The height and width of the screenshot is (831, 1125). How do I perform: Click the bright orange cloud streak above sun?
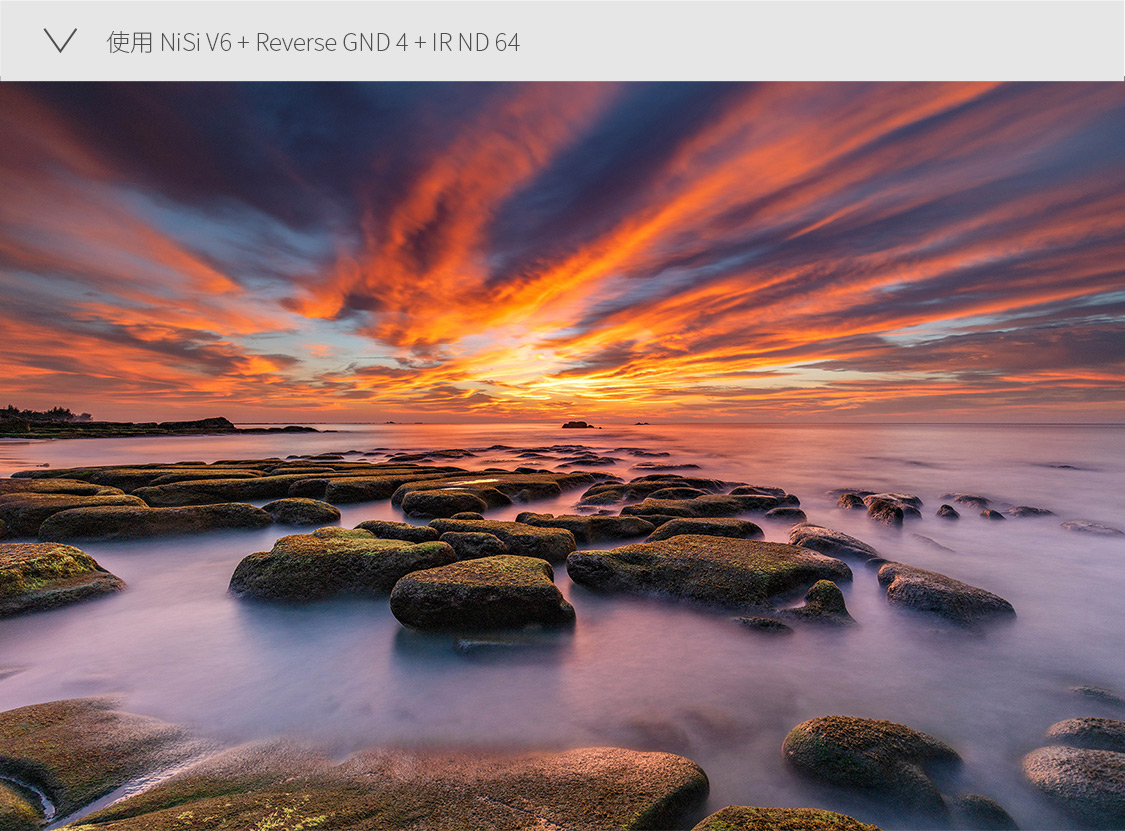tap(450, 250)
